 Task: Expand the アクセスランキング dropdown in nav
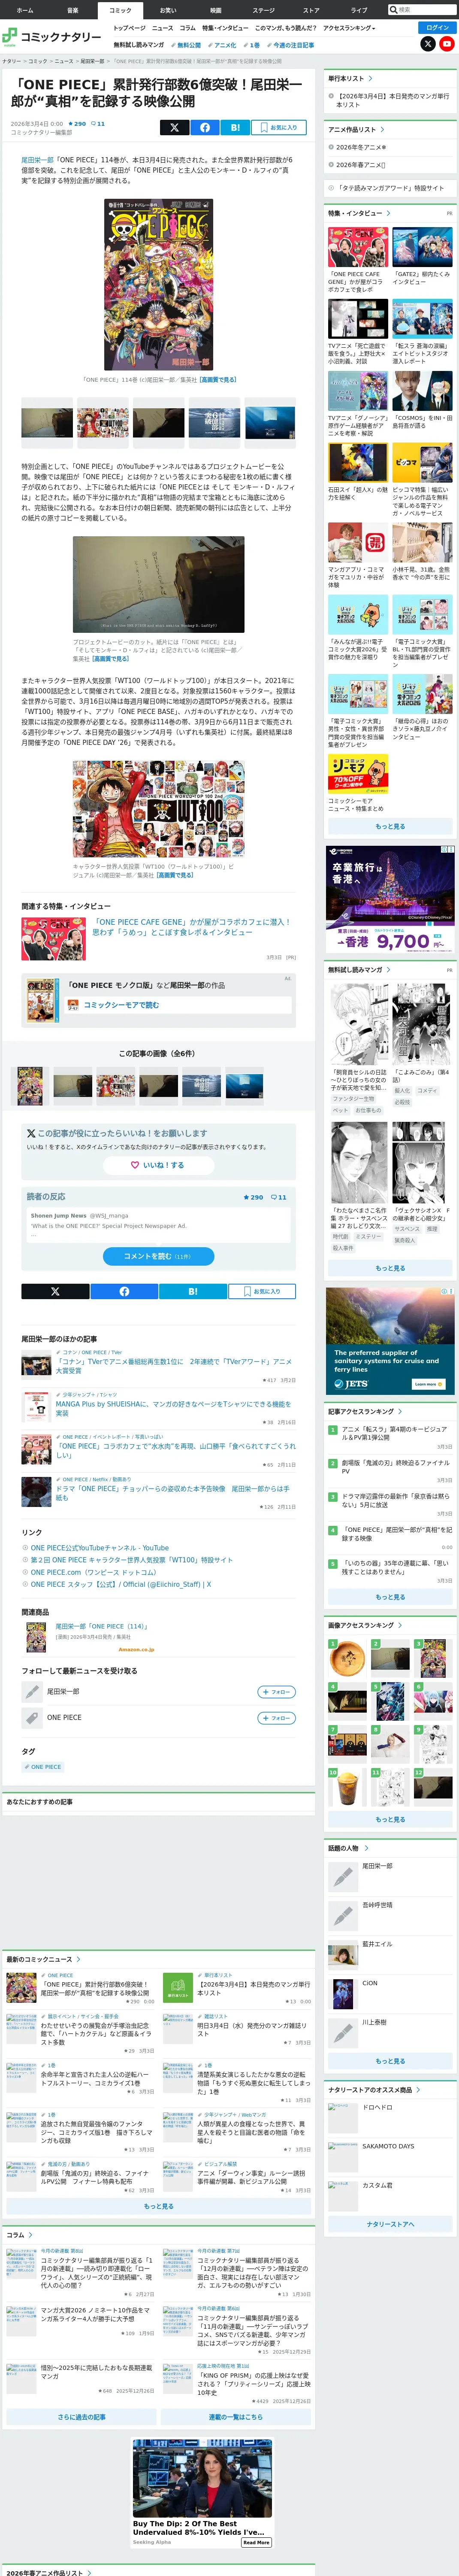[x=349, y=28]
